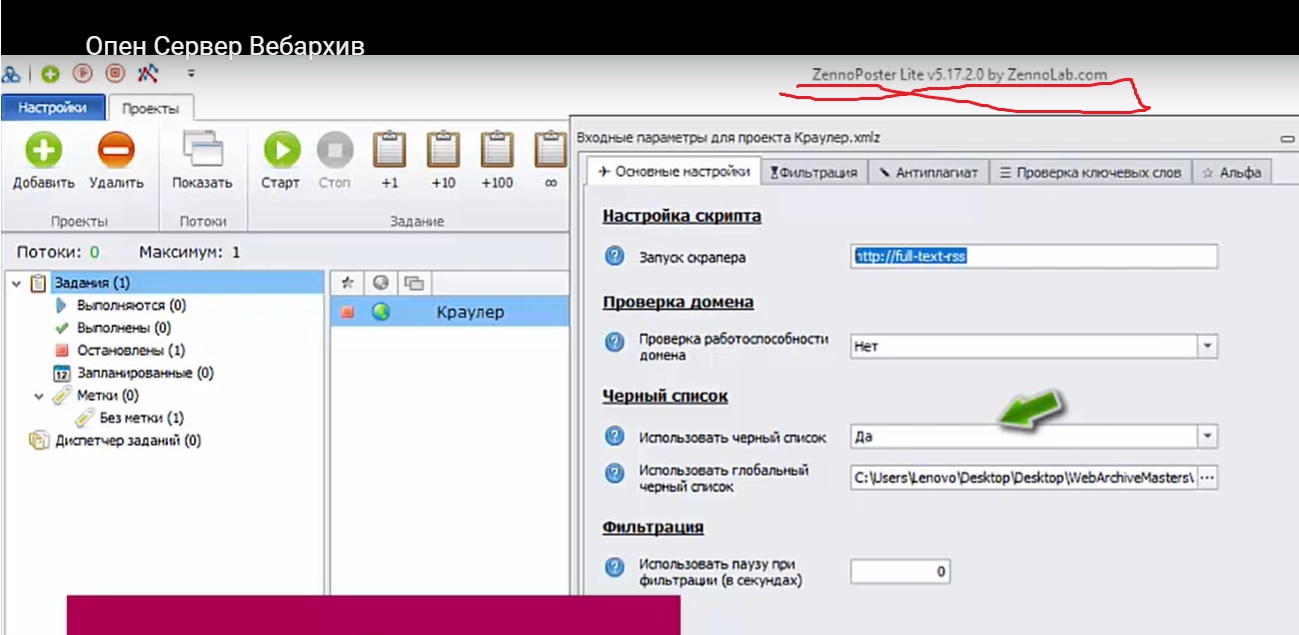
Task: Select Диспетчер заданий (0) in the tree
Action: pyautogui.click(x=128, y=440)
